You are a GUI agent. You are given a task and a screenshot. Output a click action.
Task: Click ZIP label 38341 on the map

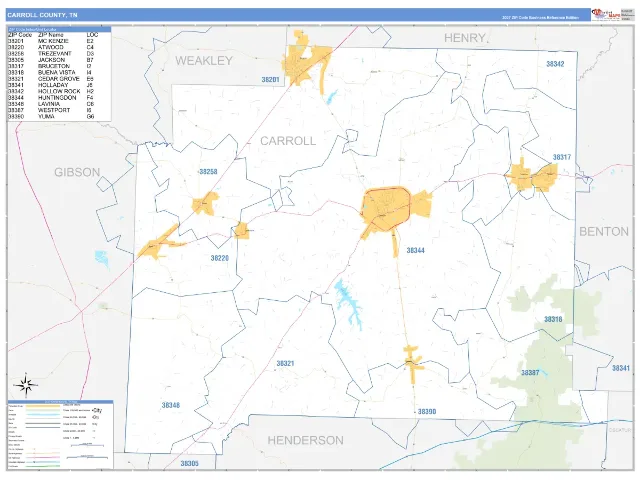coord(621,368)
